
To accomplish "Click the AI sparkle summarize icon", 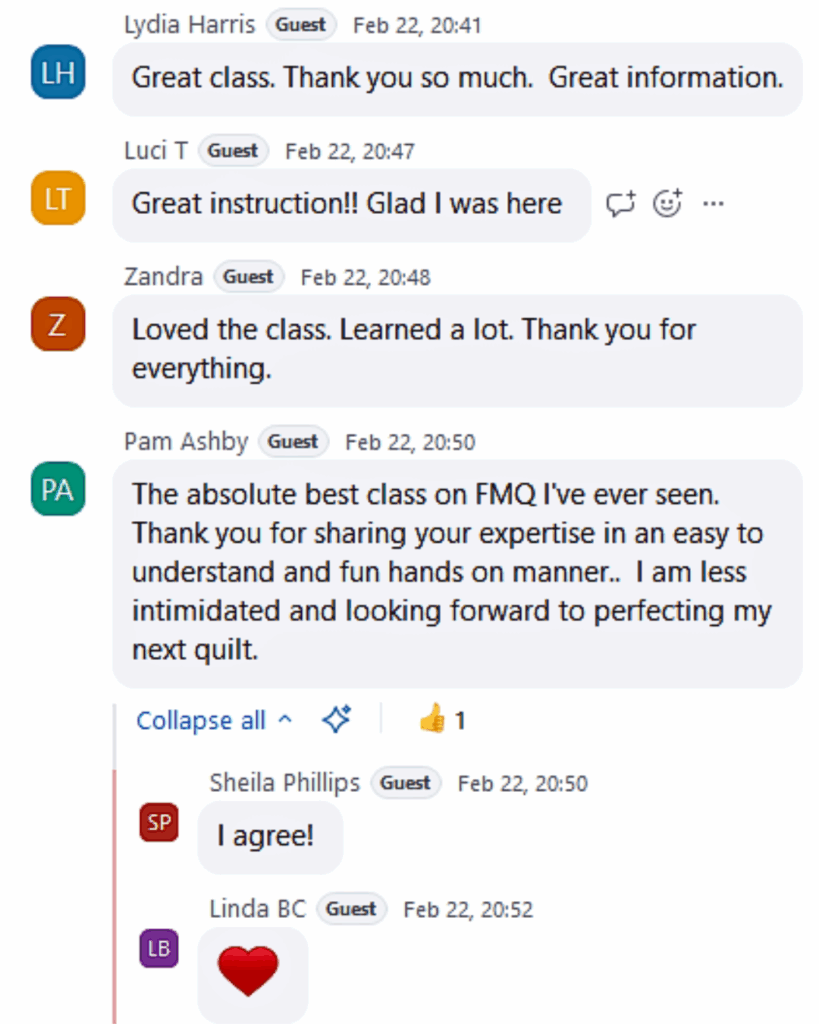I will click(x=337, y=719).
